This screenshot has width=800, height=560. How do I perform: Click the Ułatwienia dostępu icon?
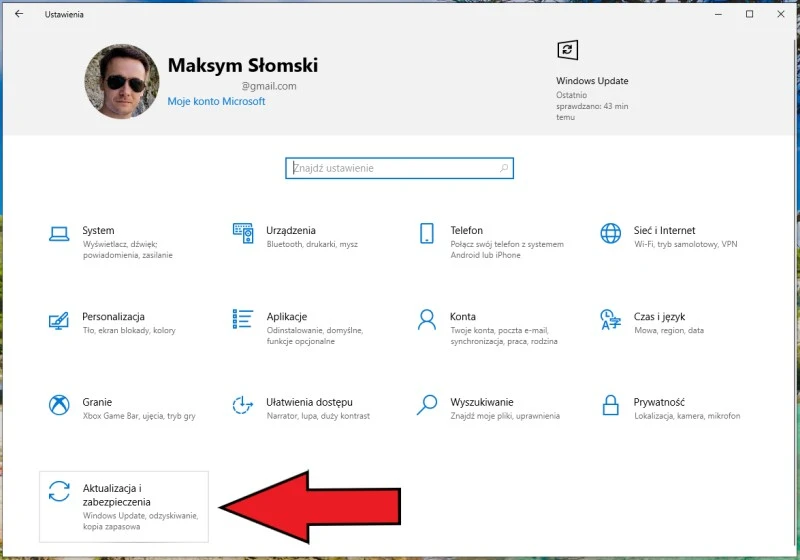(242, 405)
